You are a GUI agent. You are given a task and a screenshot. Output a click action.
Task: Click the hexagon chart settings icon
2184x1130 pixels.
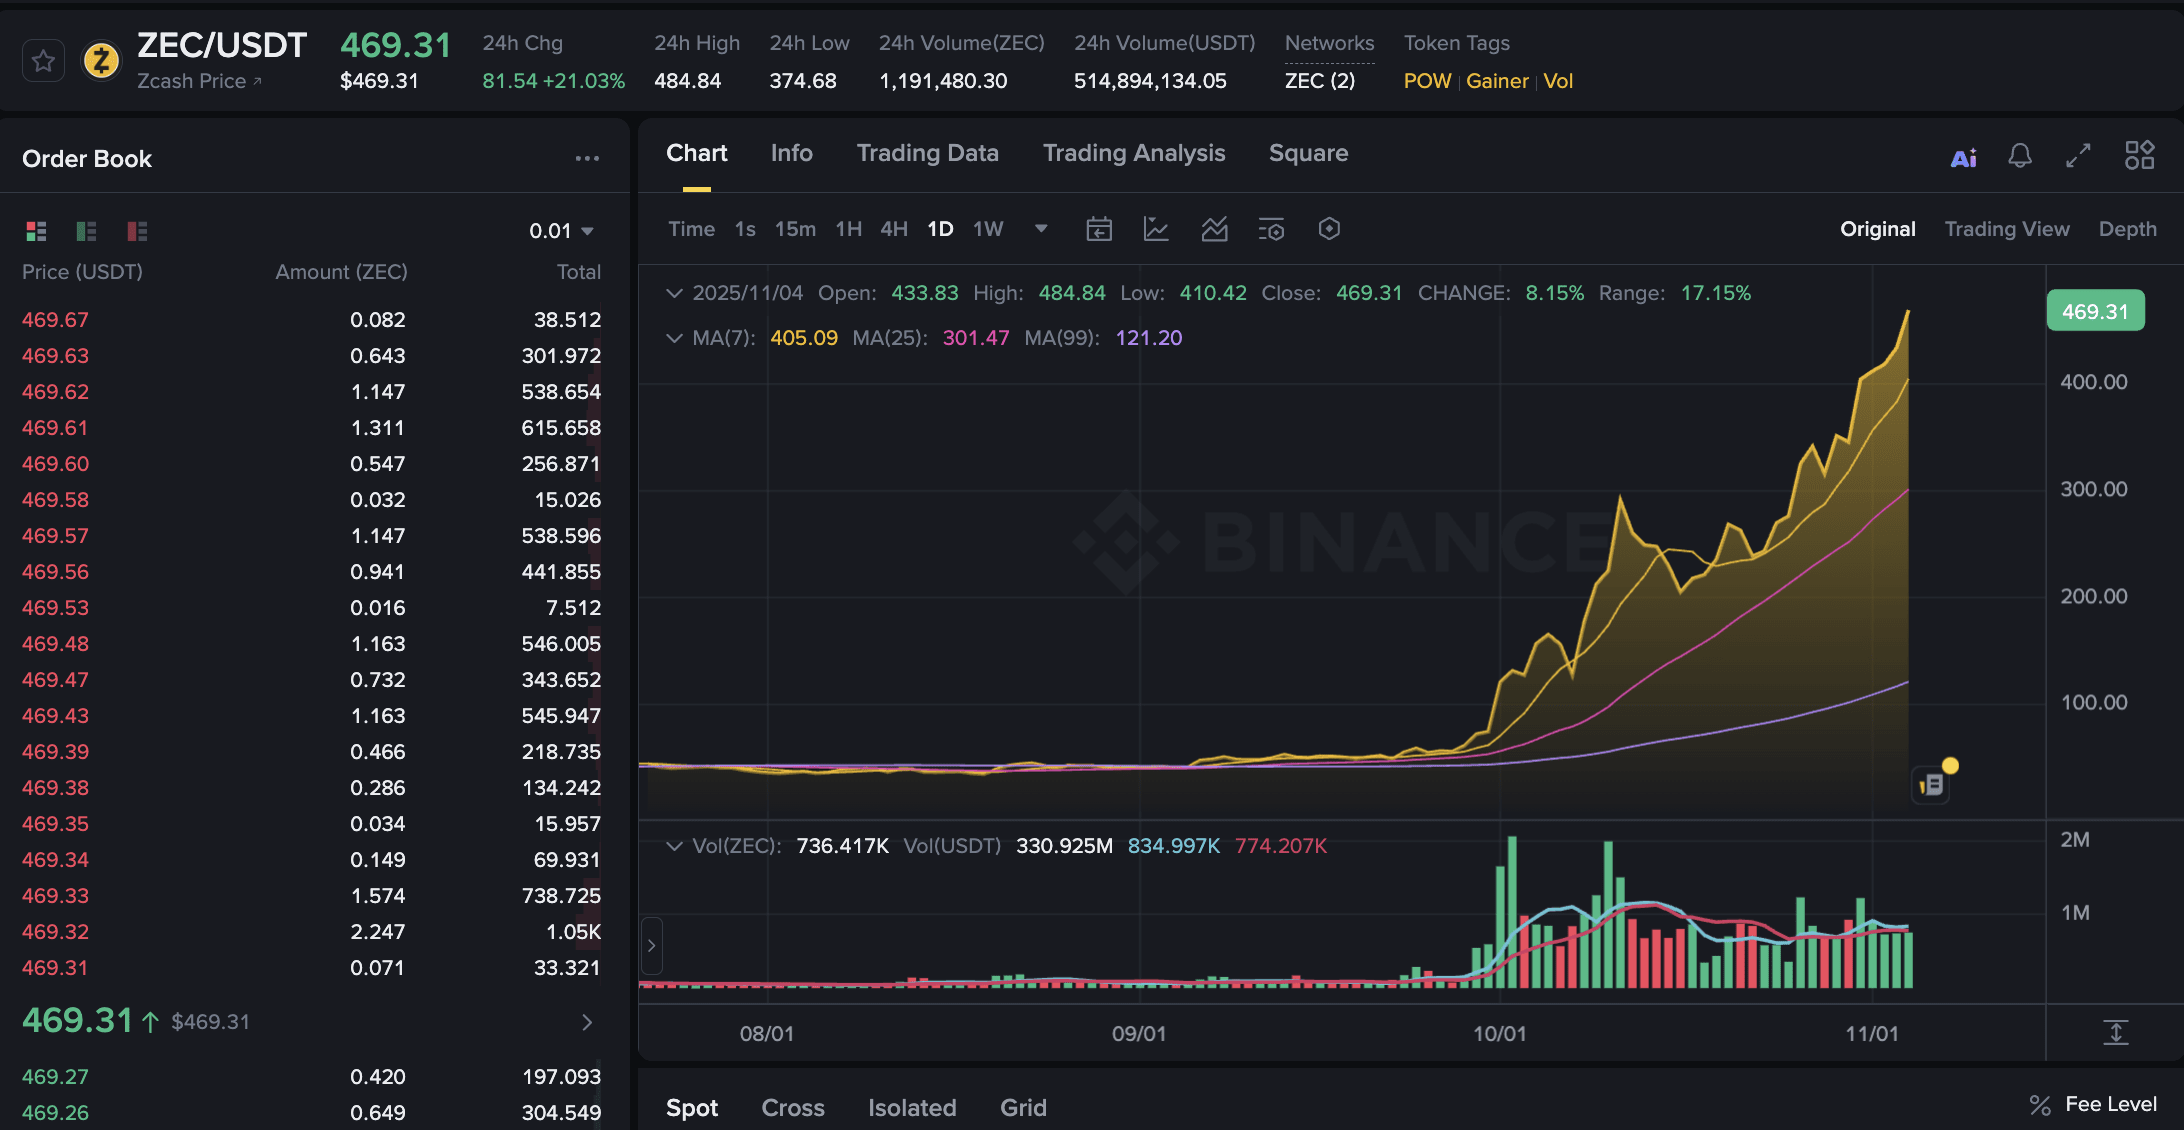click(1329, 229)
